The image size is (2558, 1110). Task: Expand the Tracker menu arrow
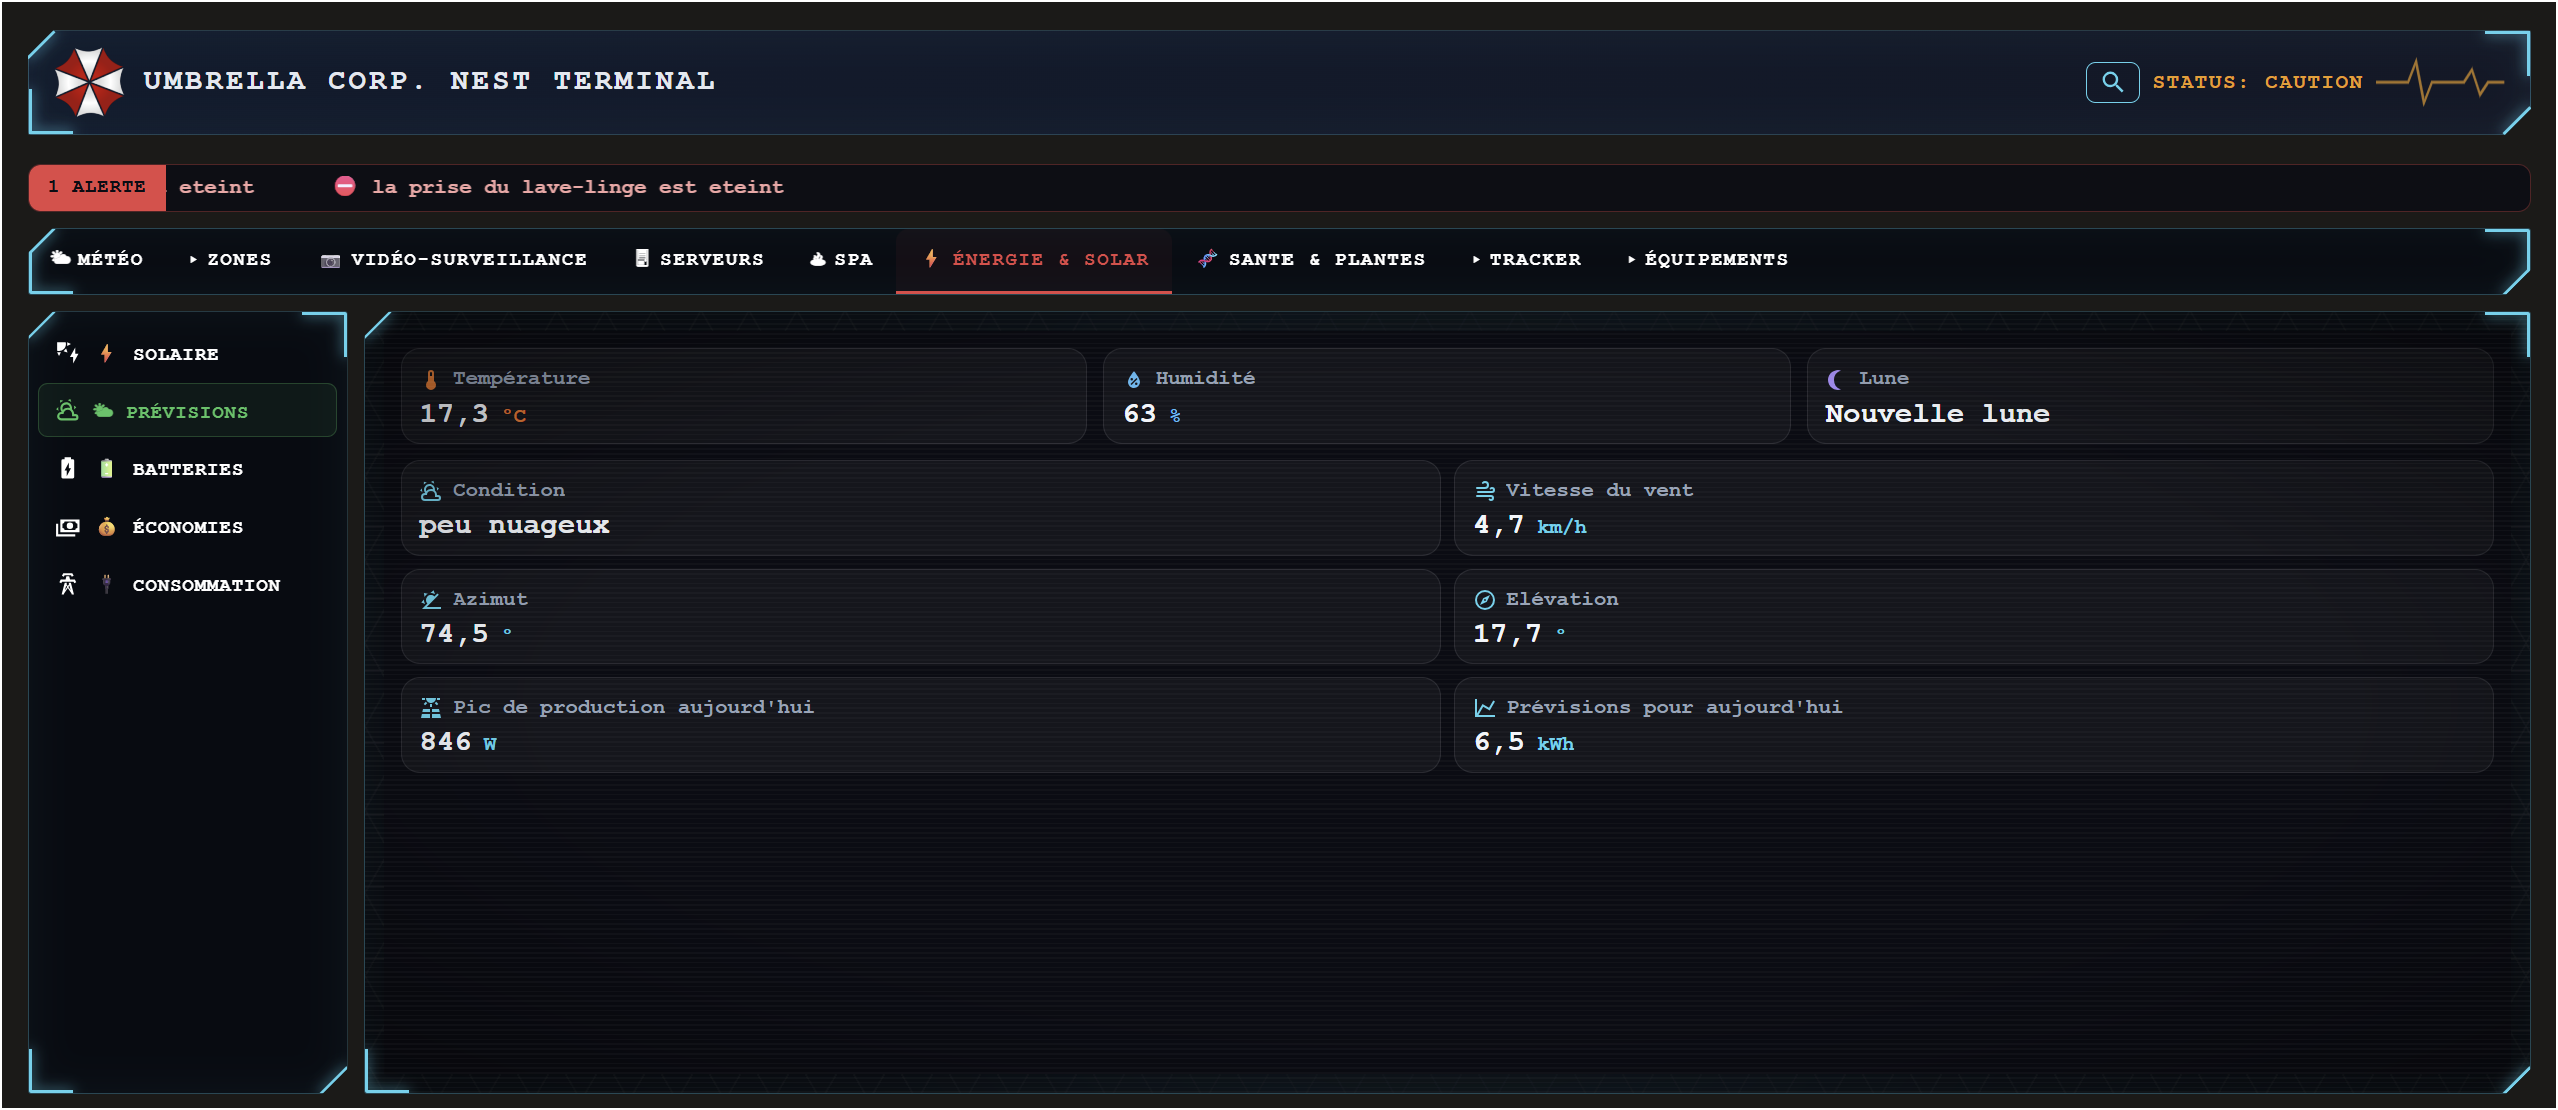click(1476, 259)
